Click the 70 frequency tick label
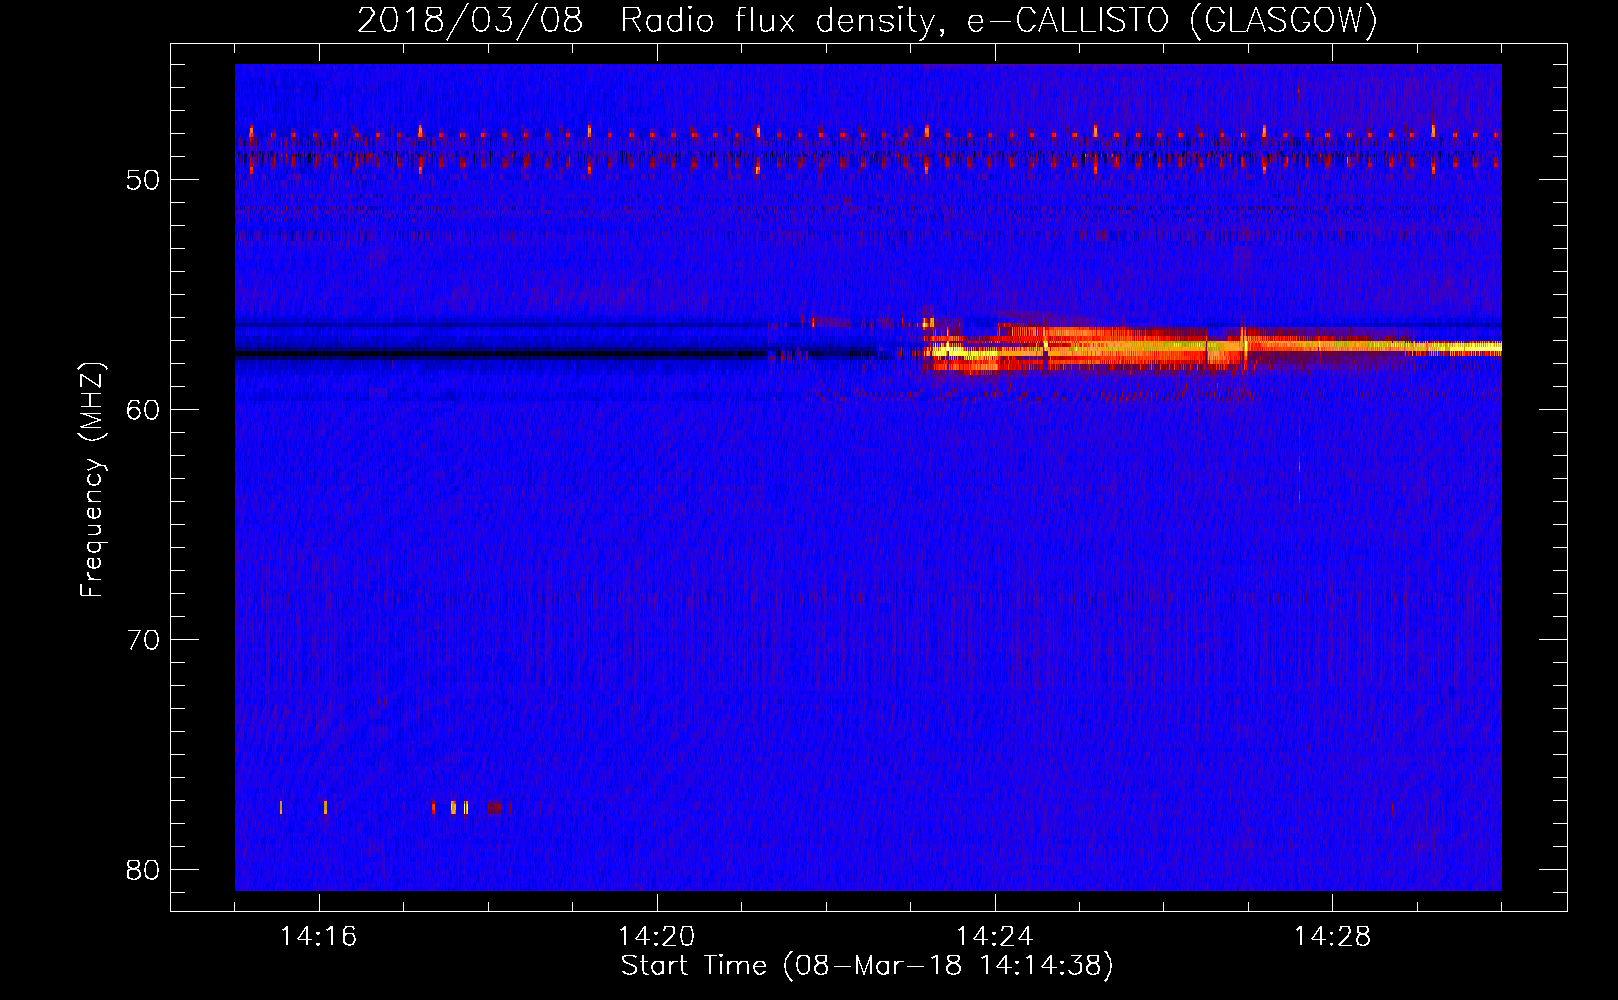Image resolution: width=1618 pixels, height=1000 pixels. click(x=143, y=640)
